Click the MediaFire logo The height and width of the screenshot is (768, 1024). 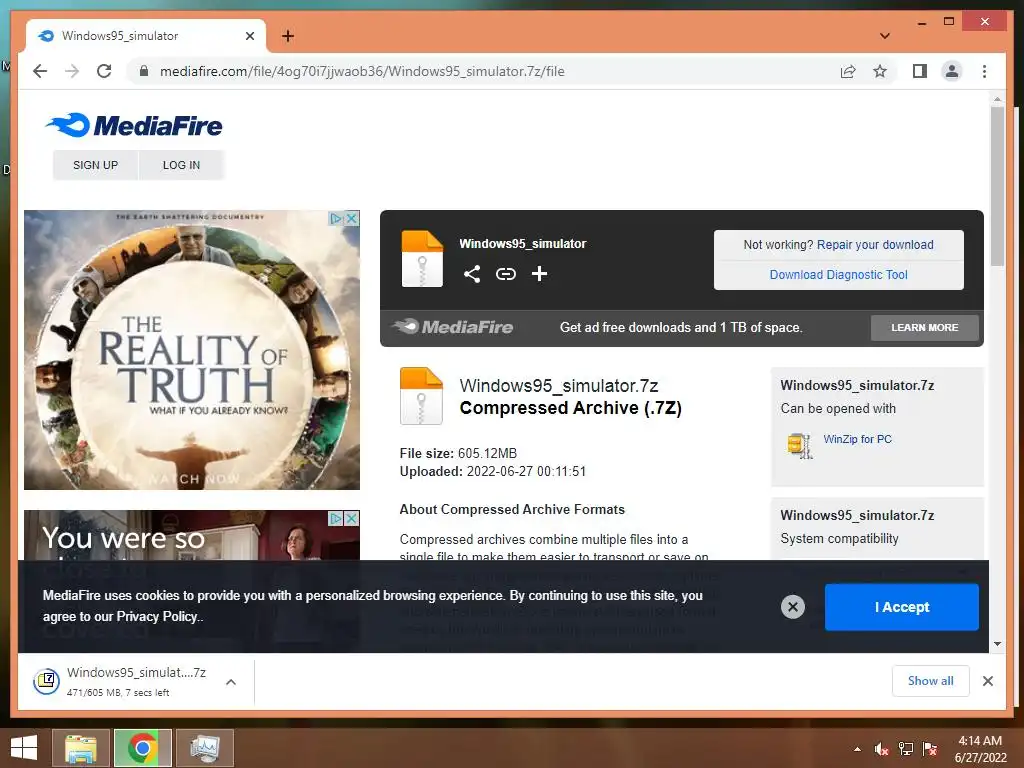(x=134, y=125)
